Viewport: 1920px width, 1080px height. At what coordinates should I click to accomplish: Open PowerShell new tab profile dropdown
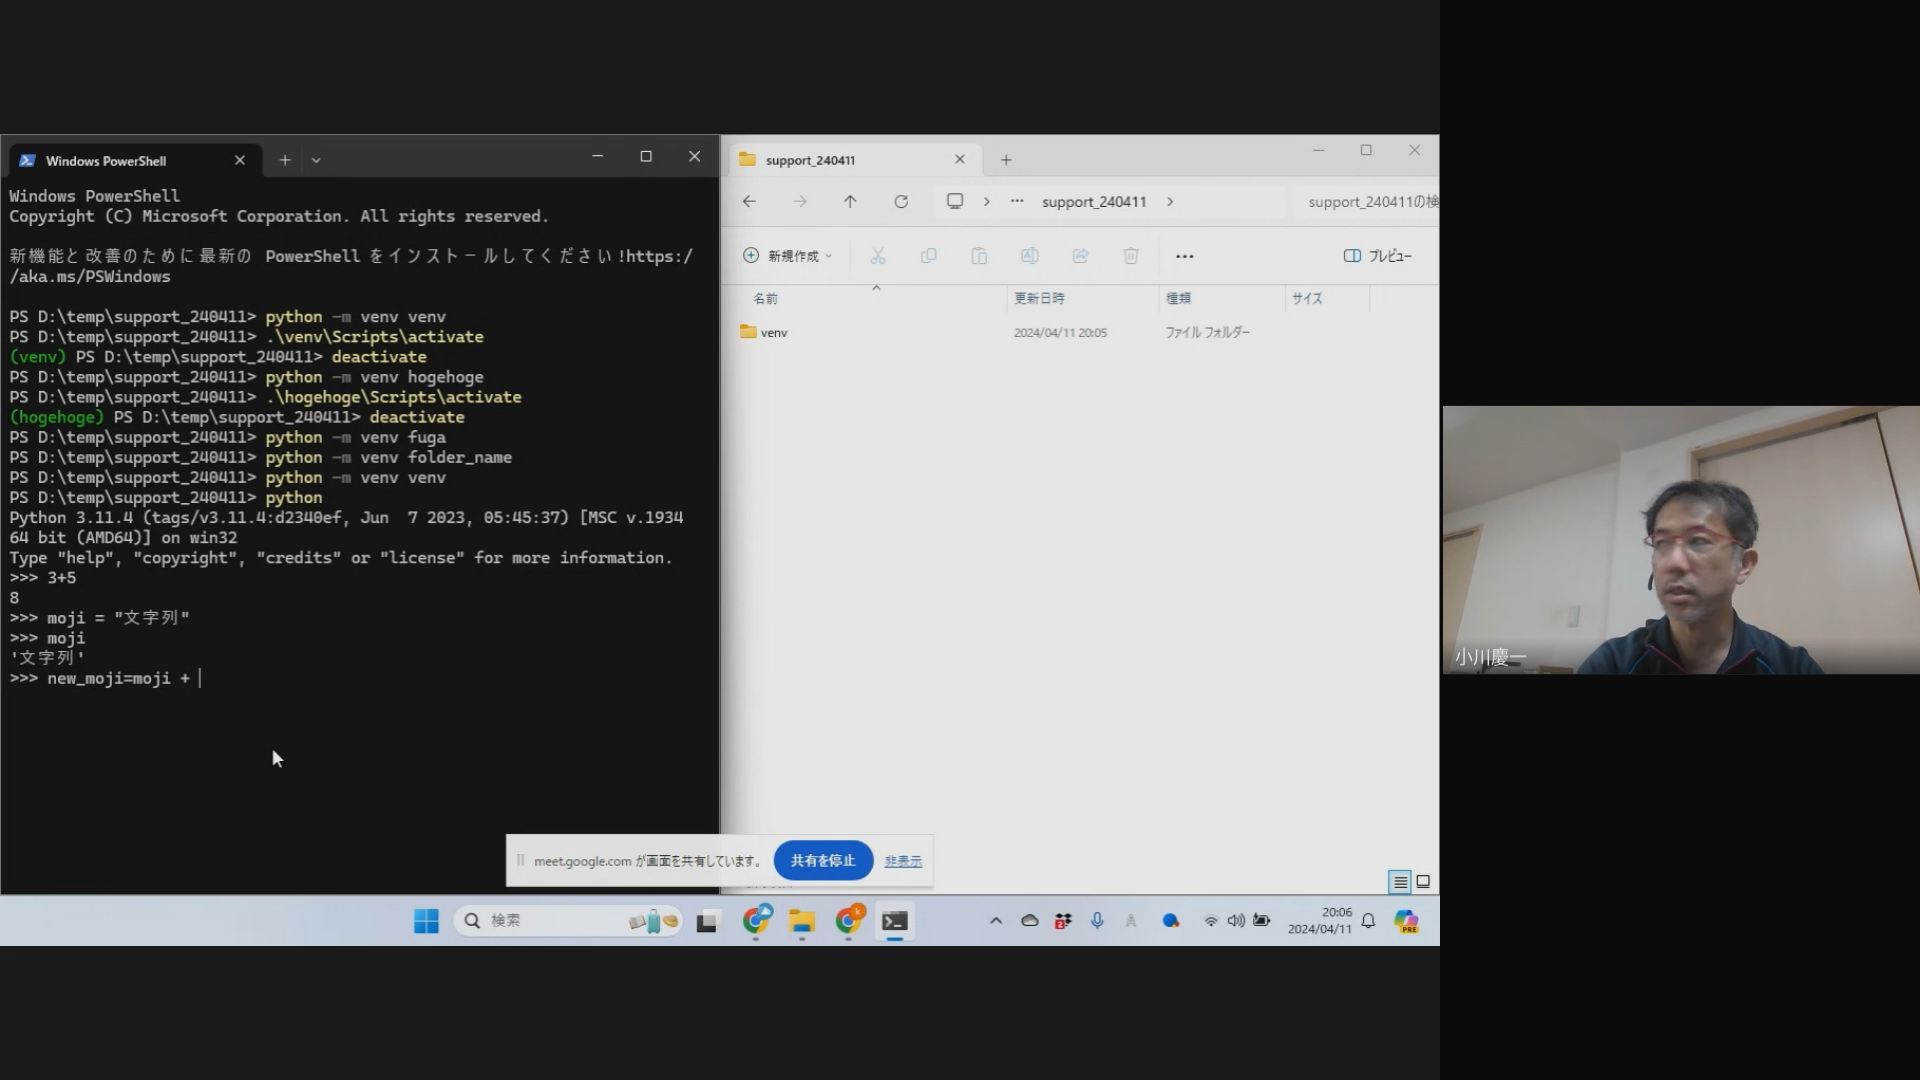tap(316, 160)
